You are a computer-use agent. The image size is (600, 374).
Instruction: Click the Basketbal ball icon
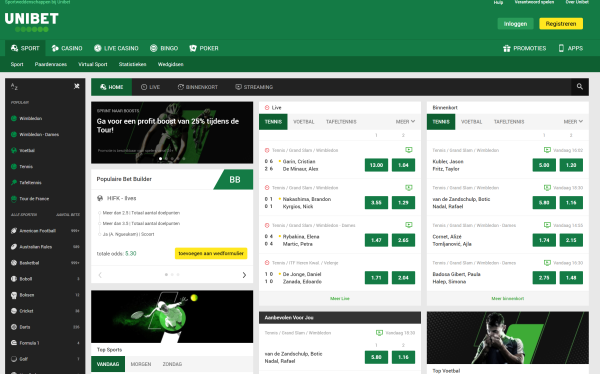[x=14, y=263]
